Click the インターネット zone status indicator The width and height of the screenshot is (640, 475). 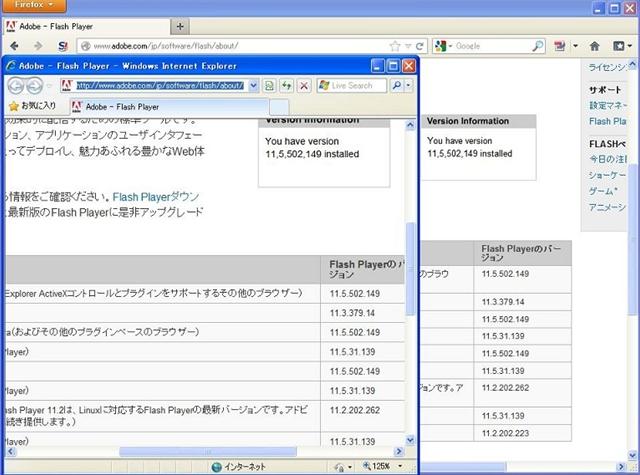[x=238, y=466]
